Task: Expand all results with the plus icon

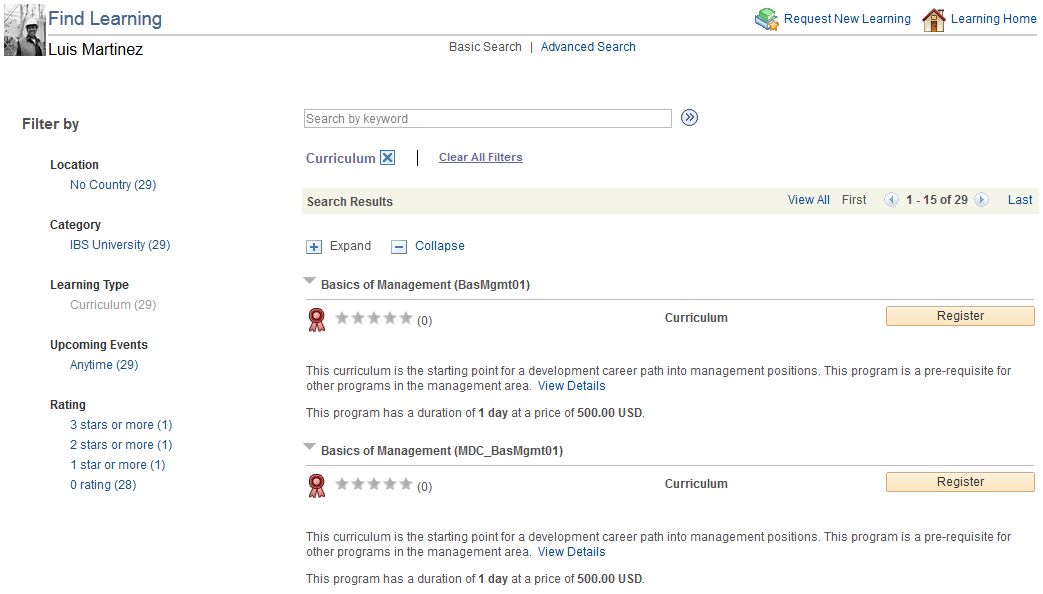Action: point(313,245)
